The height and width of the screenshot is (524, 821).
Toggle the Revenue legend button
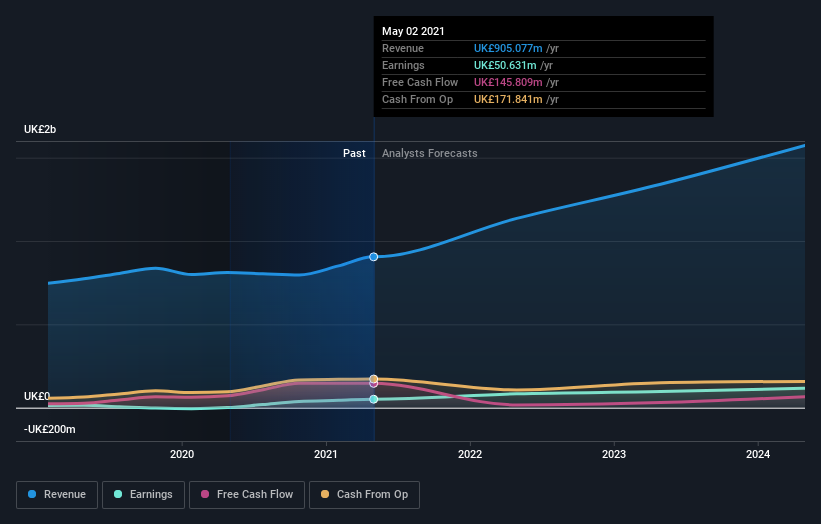57,495
